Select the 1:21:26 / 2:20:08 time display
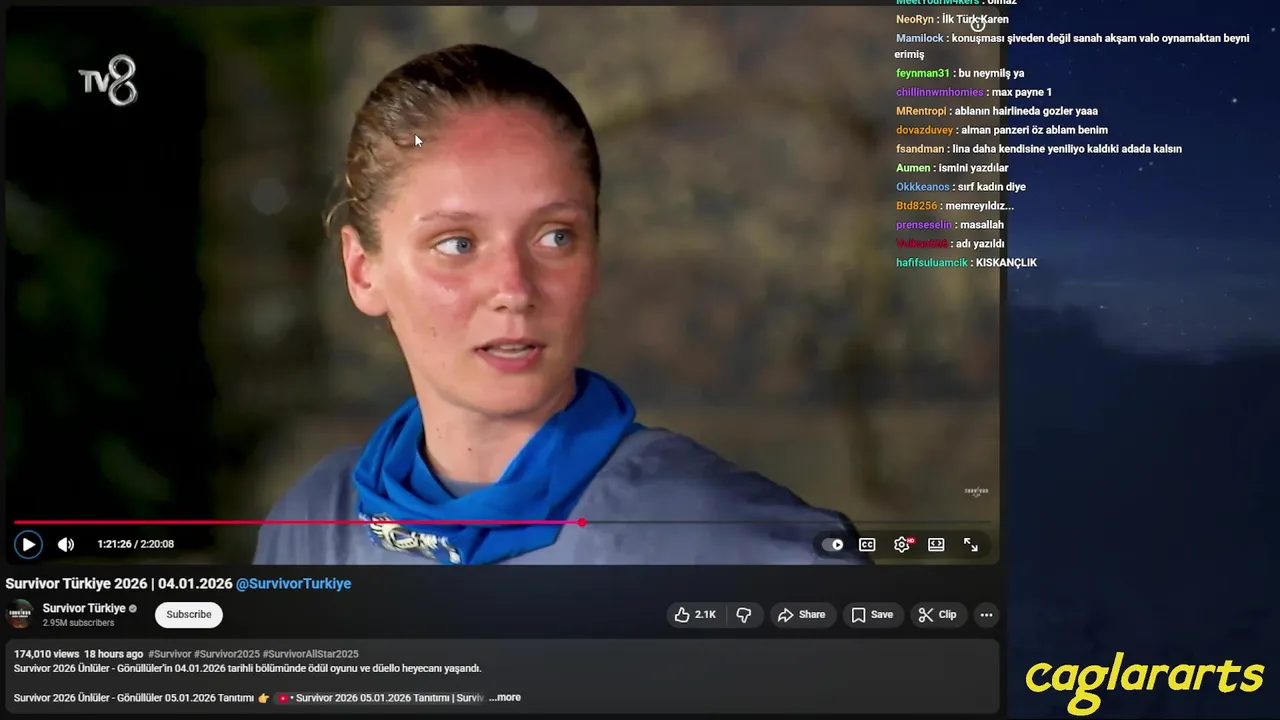1280x720 pixels. point(136,544)
